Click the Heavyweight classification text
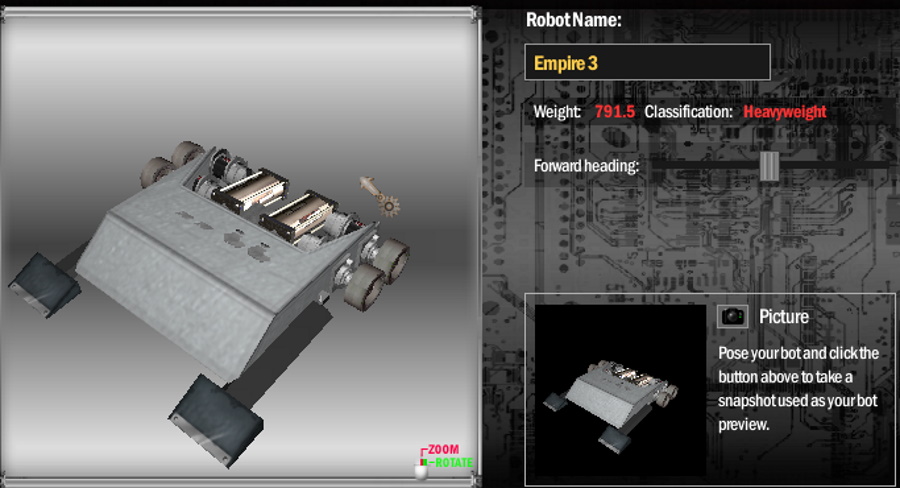Viewport: 900px width, 488px height. pyautogui.click(x=785, y=112)
